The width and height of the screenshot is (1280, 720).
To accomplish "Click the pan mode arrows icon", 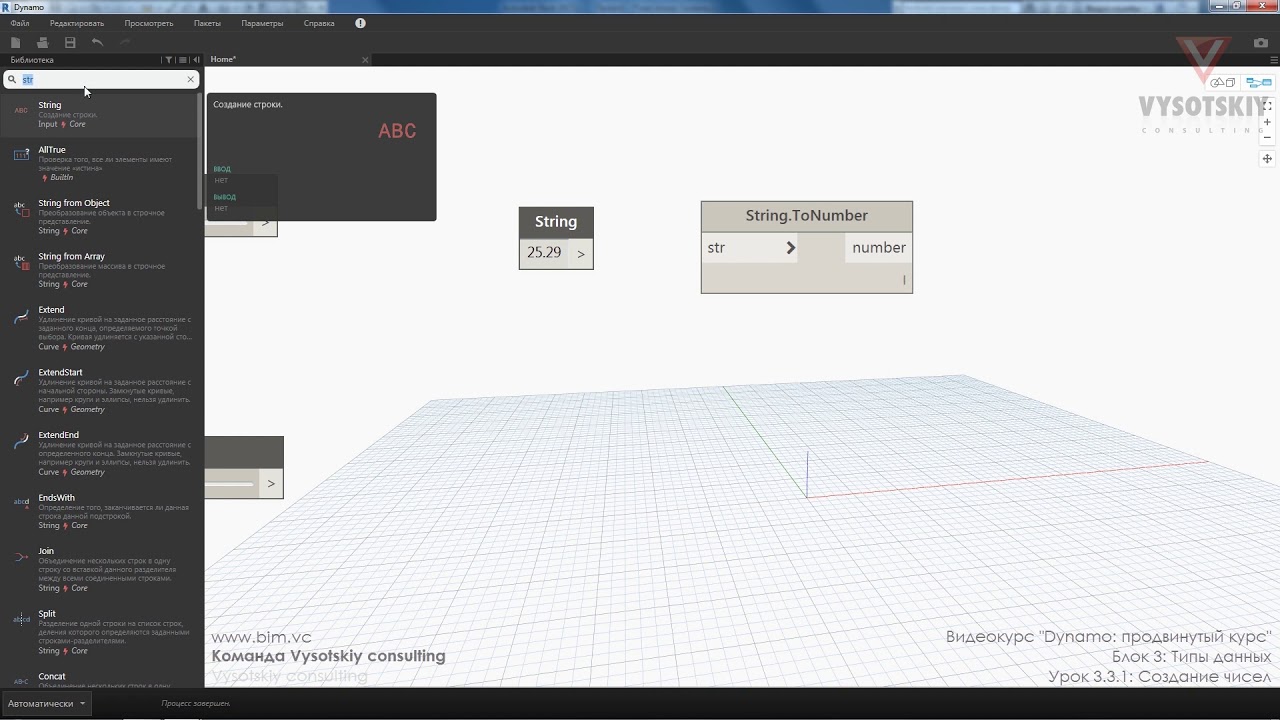I will point(1267,159).
